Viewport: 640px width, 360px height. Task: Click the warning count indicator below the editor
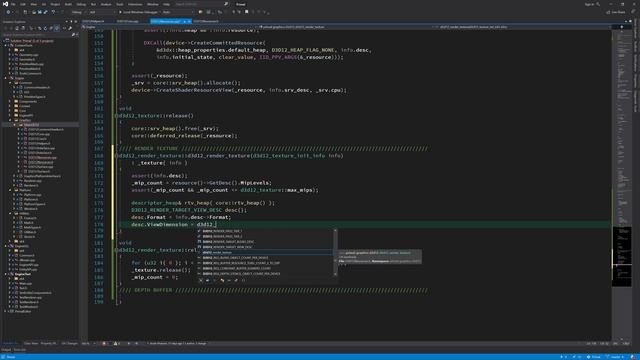coord(117,344)
